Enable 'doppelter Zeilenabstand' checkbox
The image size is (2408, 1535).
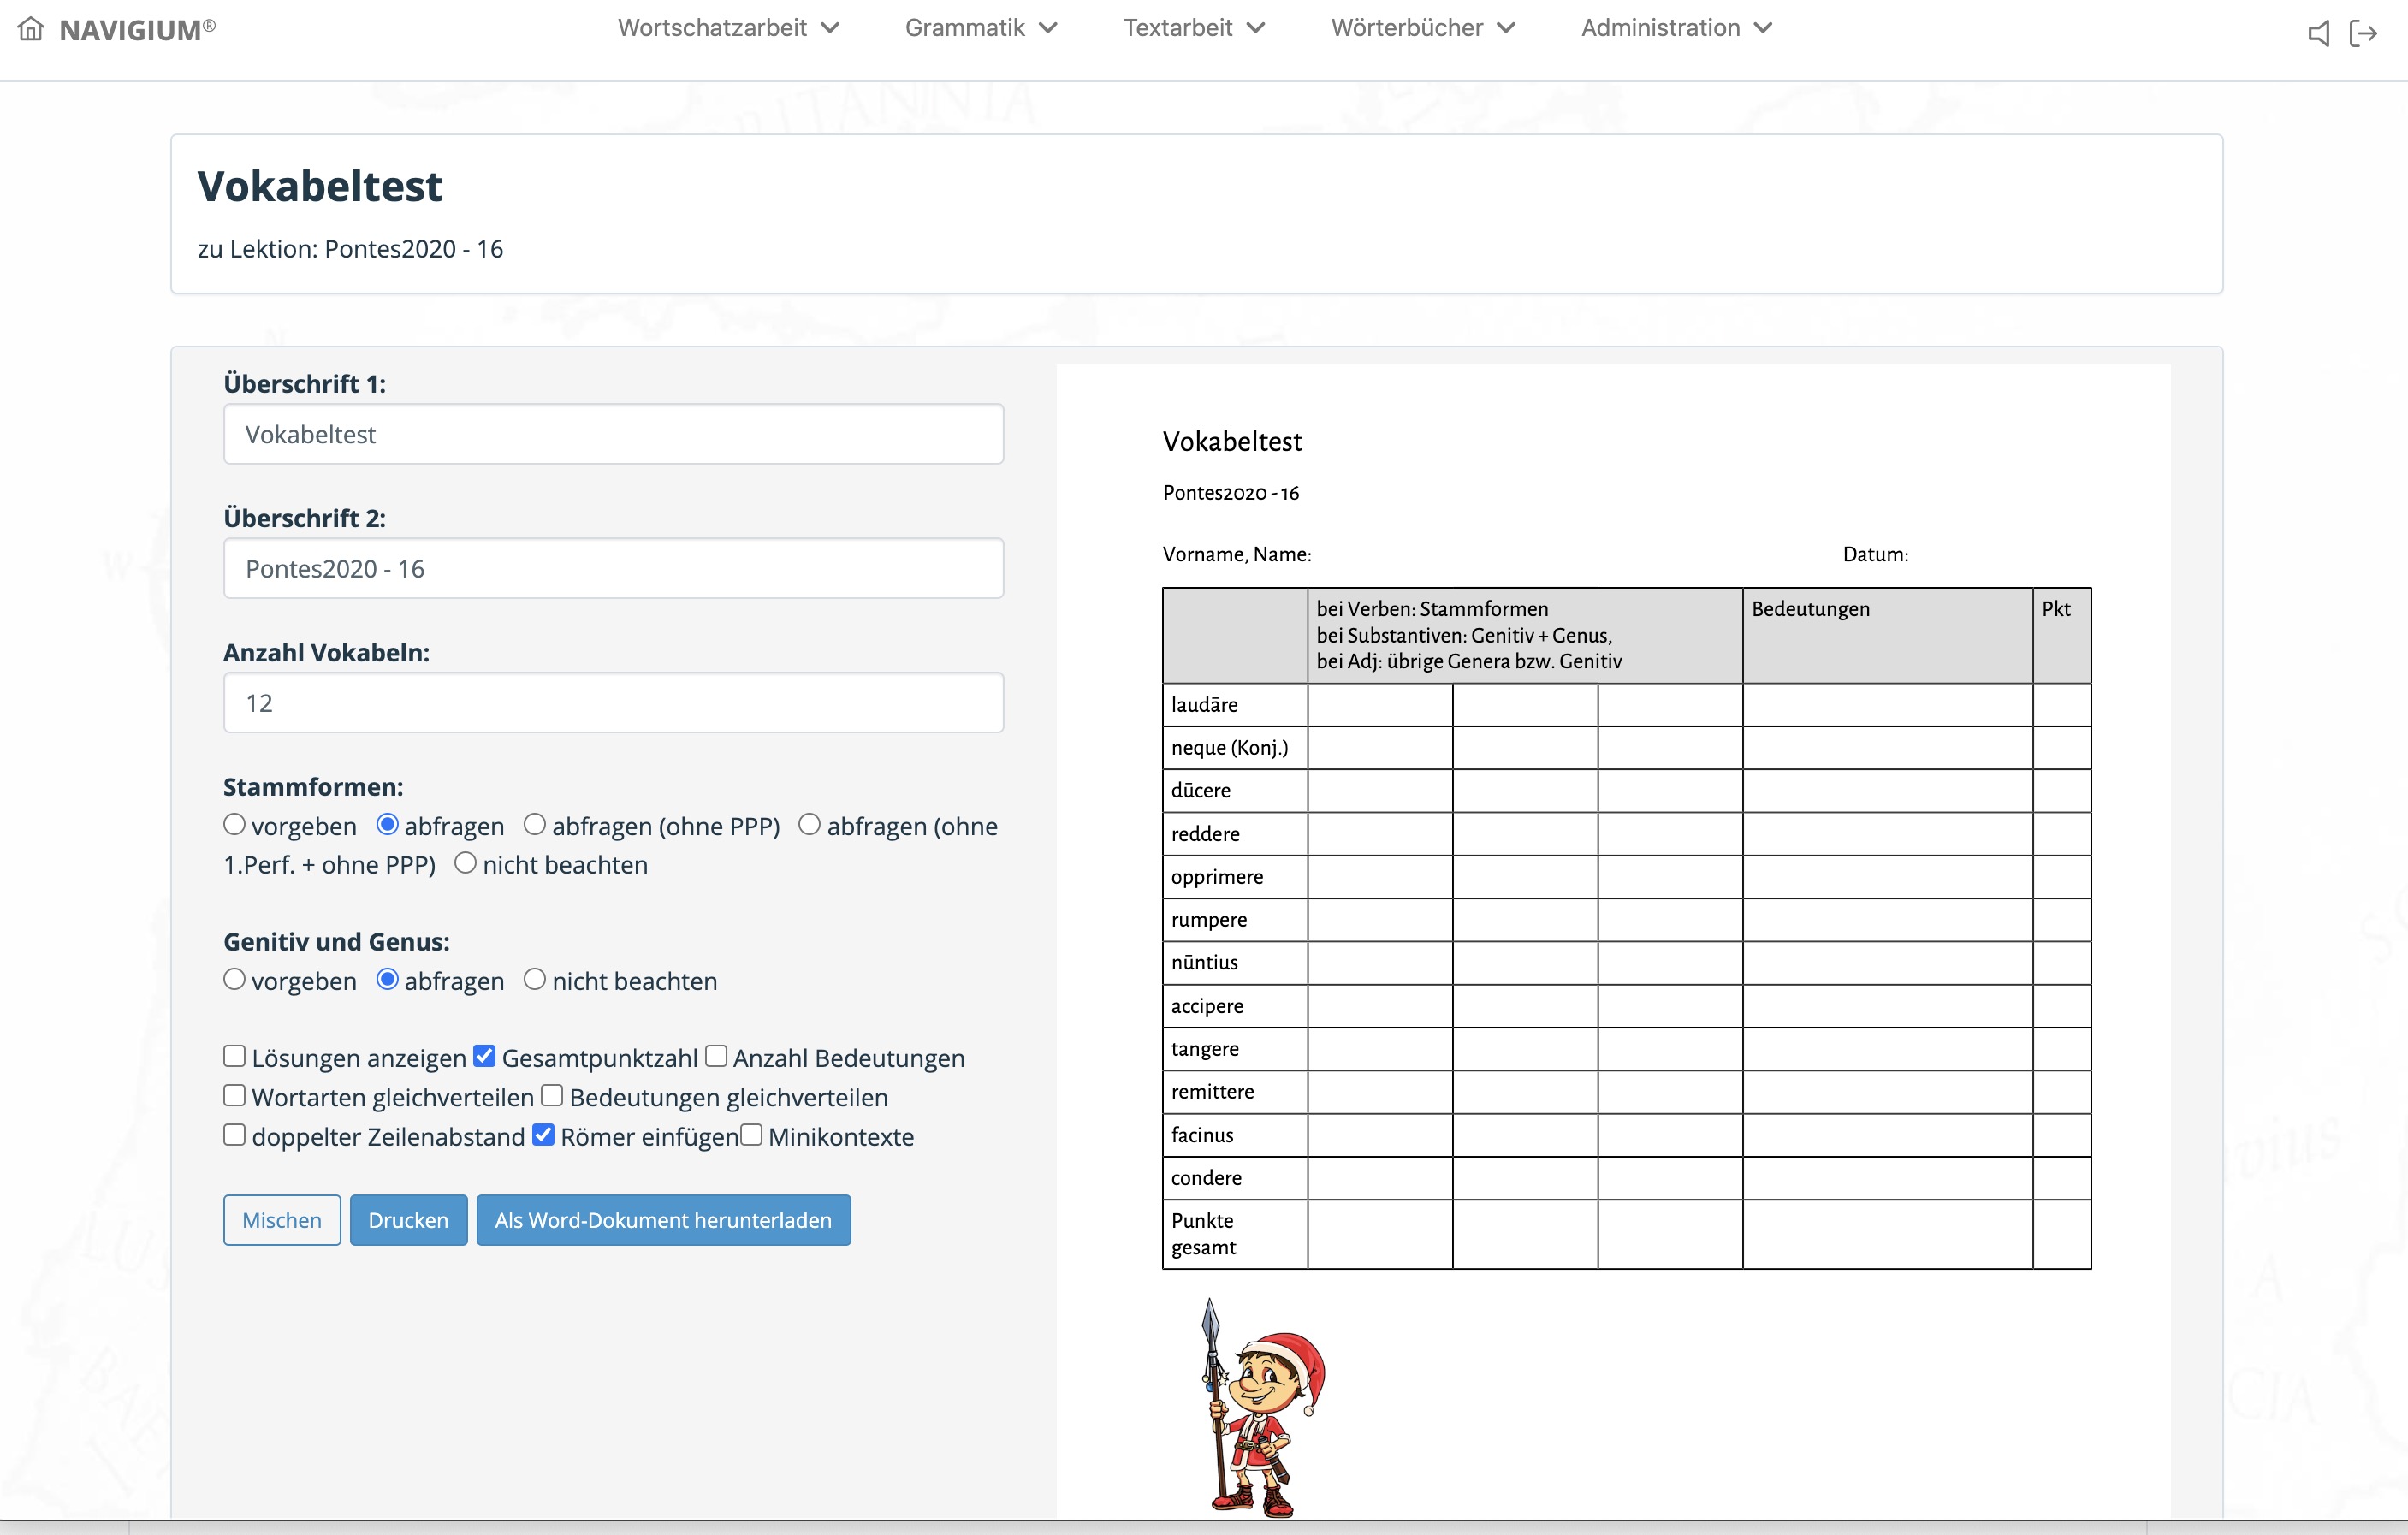pyautogui.click(x=234, y=1135)
